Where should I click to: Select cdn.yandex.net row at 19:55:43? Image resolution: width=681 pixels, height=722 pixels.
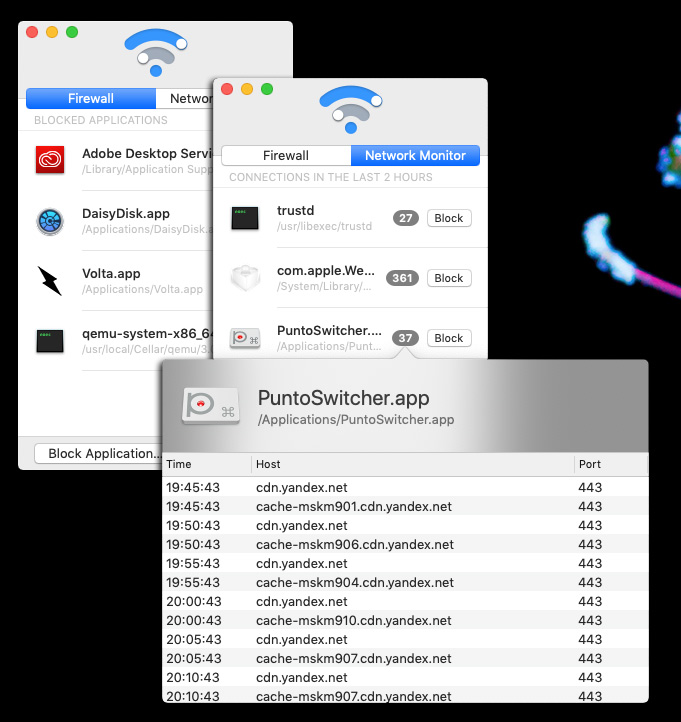point(405,564)
